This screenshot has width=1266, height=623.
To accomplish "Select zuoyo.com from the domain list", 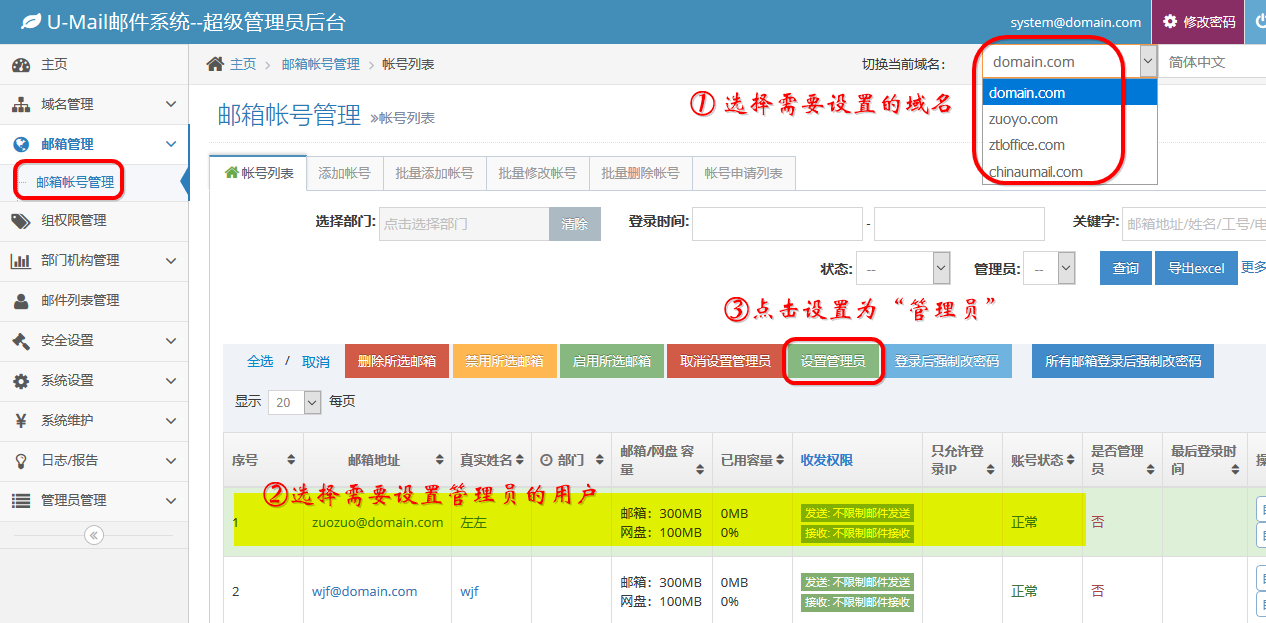I will (x=1023, y=119).
